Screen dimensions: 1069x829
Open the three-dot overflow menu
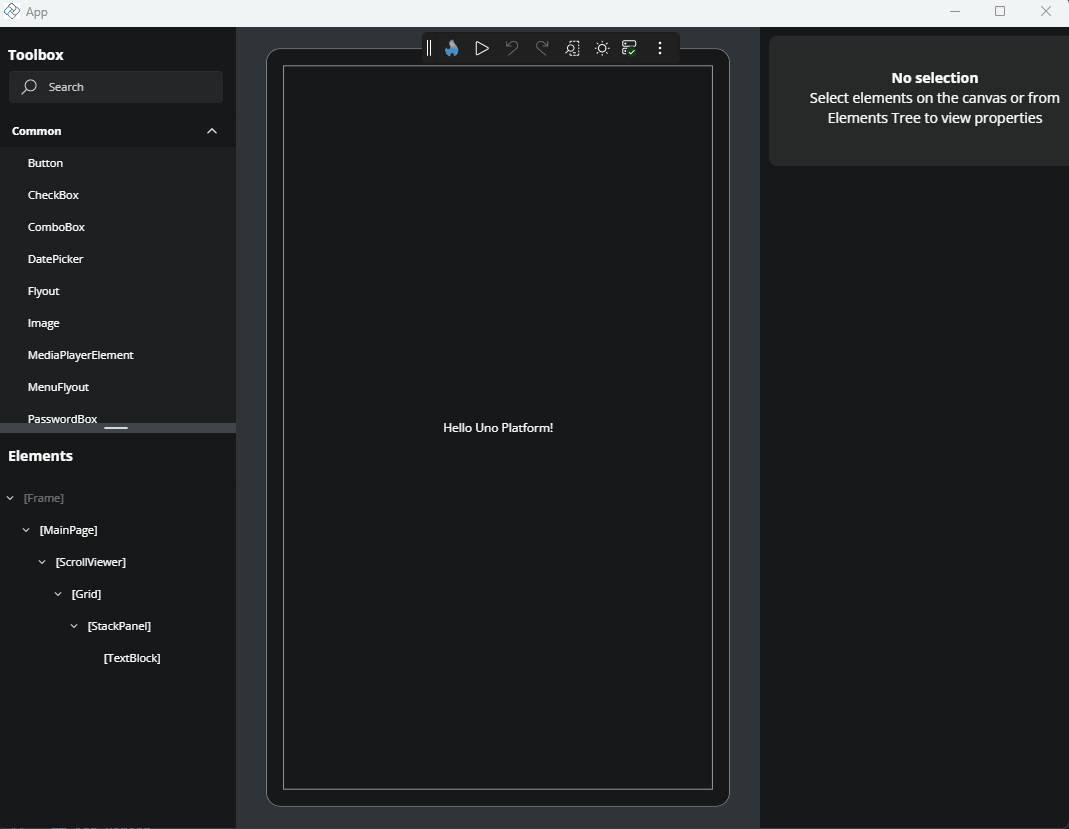tap(660, 47)
